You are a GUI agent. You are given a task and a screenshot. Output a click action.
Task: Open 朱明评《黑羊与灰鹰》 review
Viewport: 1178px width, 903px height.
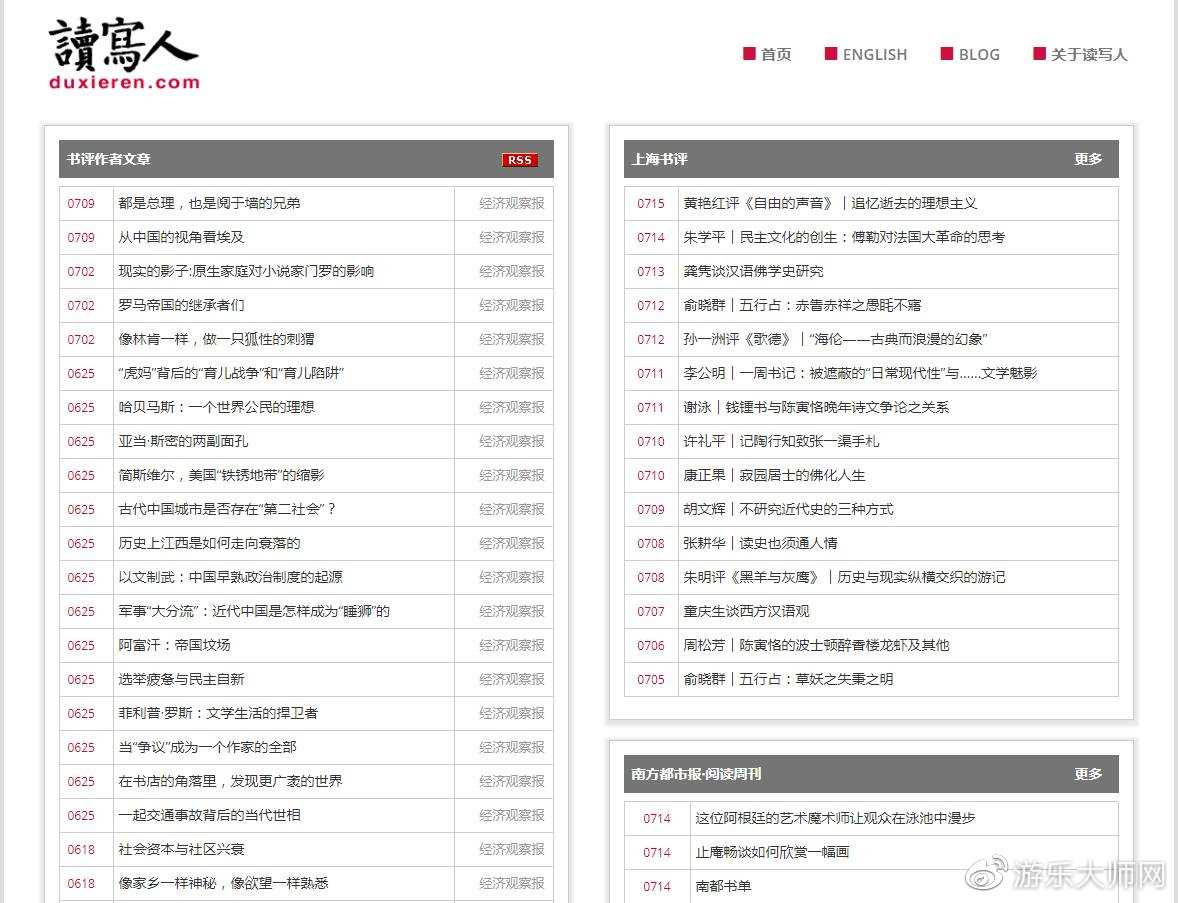[x=844, y=578]
